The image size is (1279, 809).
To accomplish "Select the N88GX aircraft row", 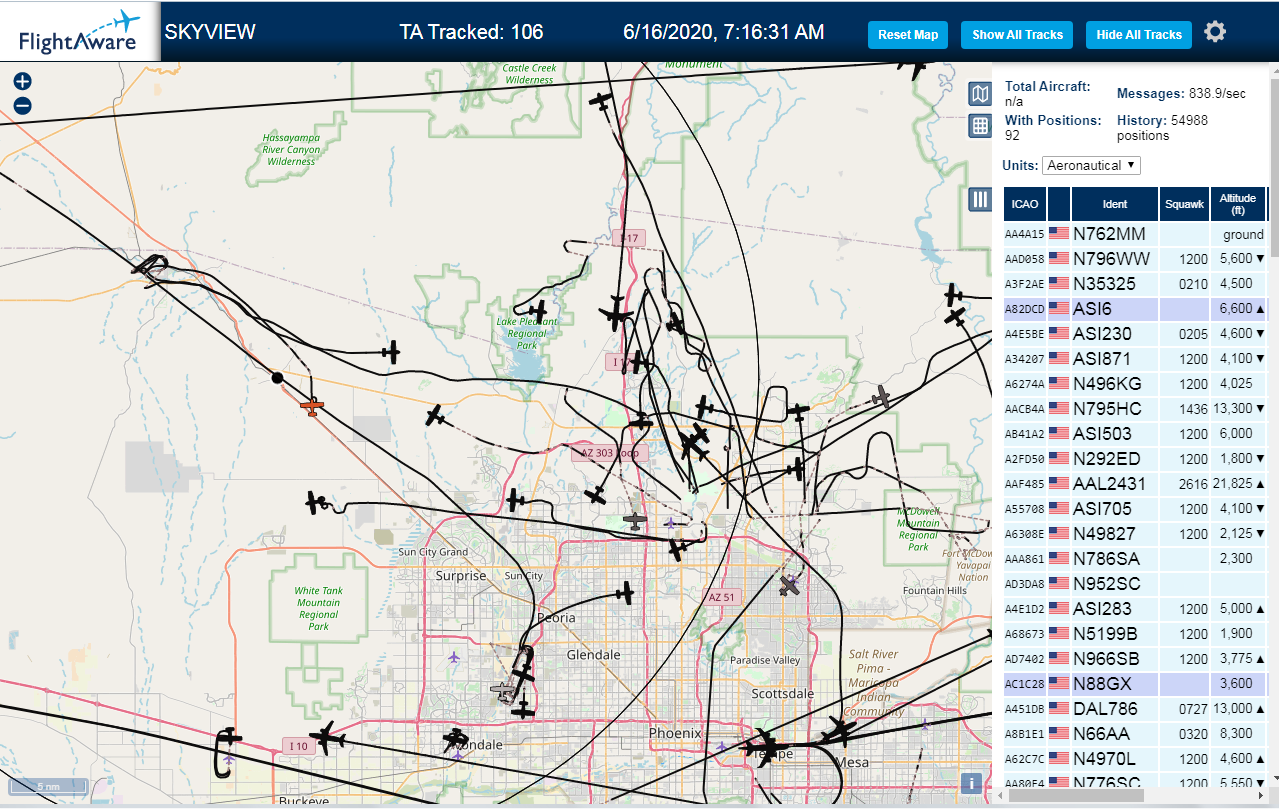I will point(1136,684).
